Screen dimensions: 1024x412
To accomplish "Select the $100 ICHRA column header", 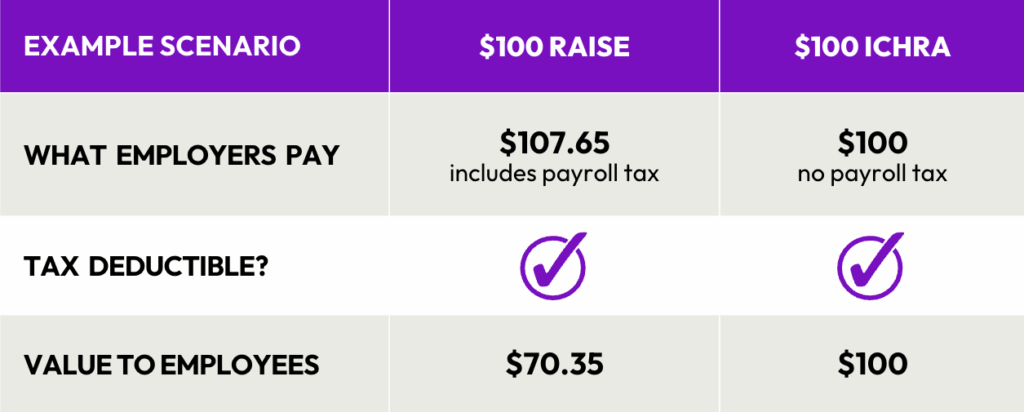I will [872, 46].
